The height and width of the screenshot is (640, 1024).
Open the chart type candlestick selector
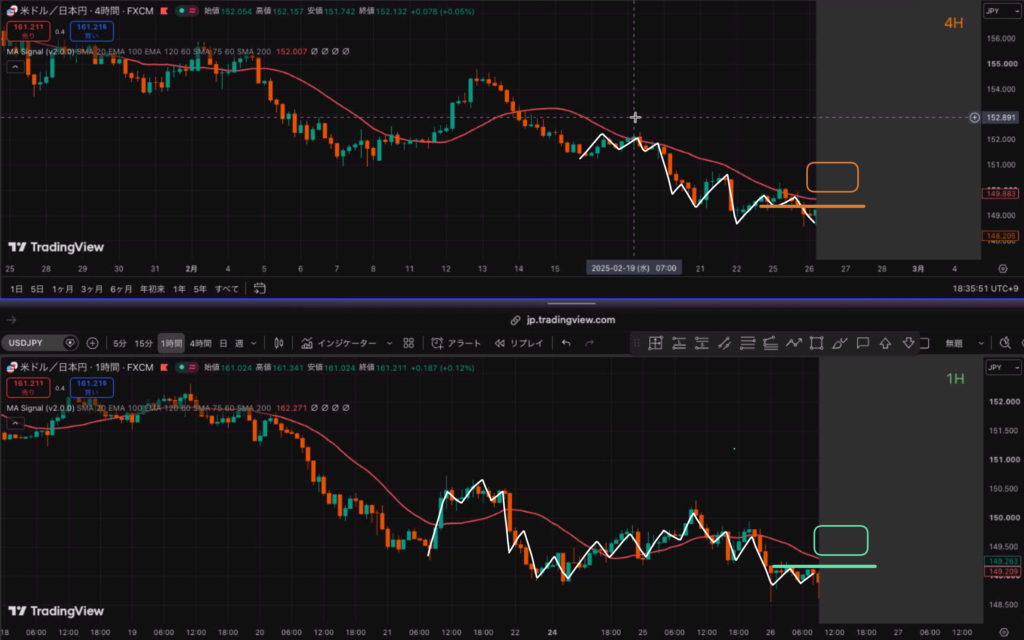[279, 343]
